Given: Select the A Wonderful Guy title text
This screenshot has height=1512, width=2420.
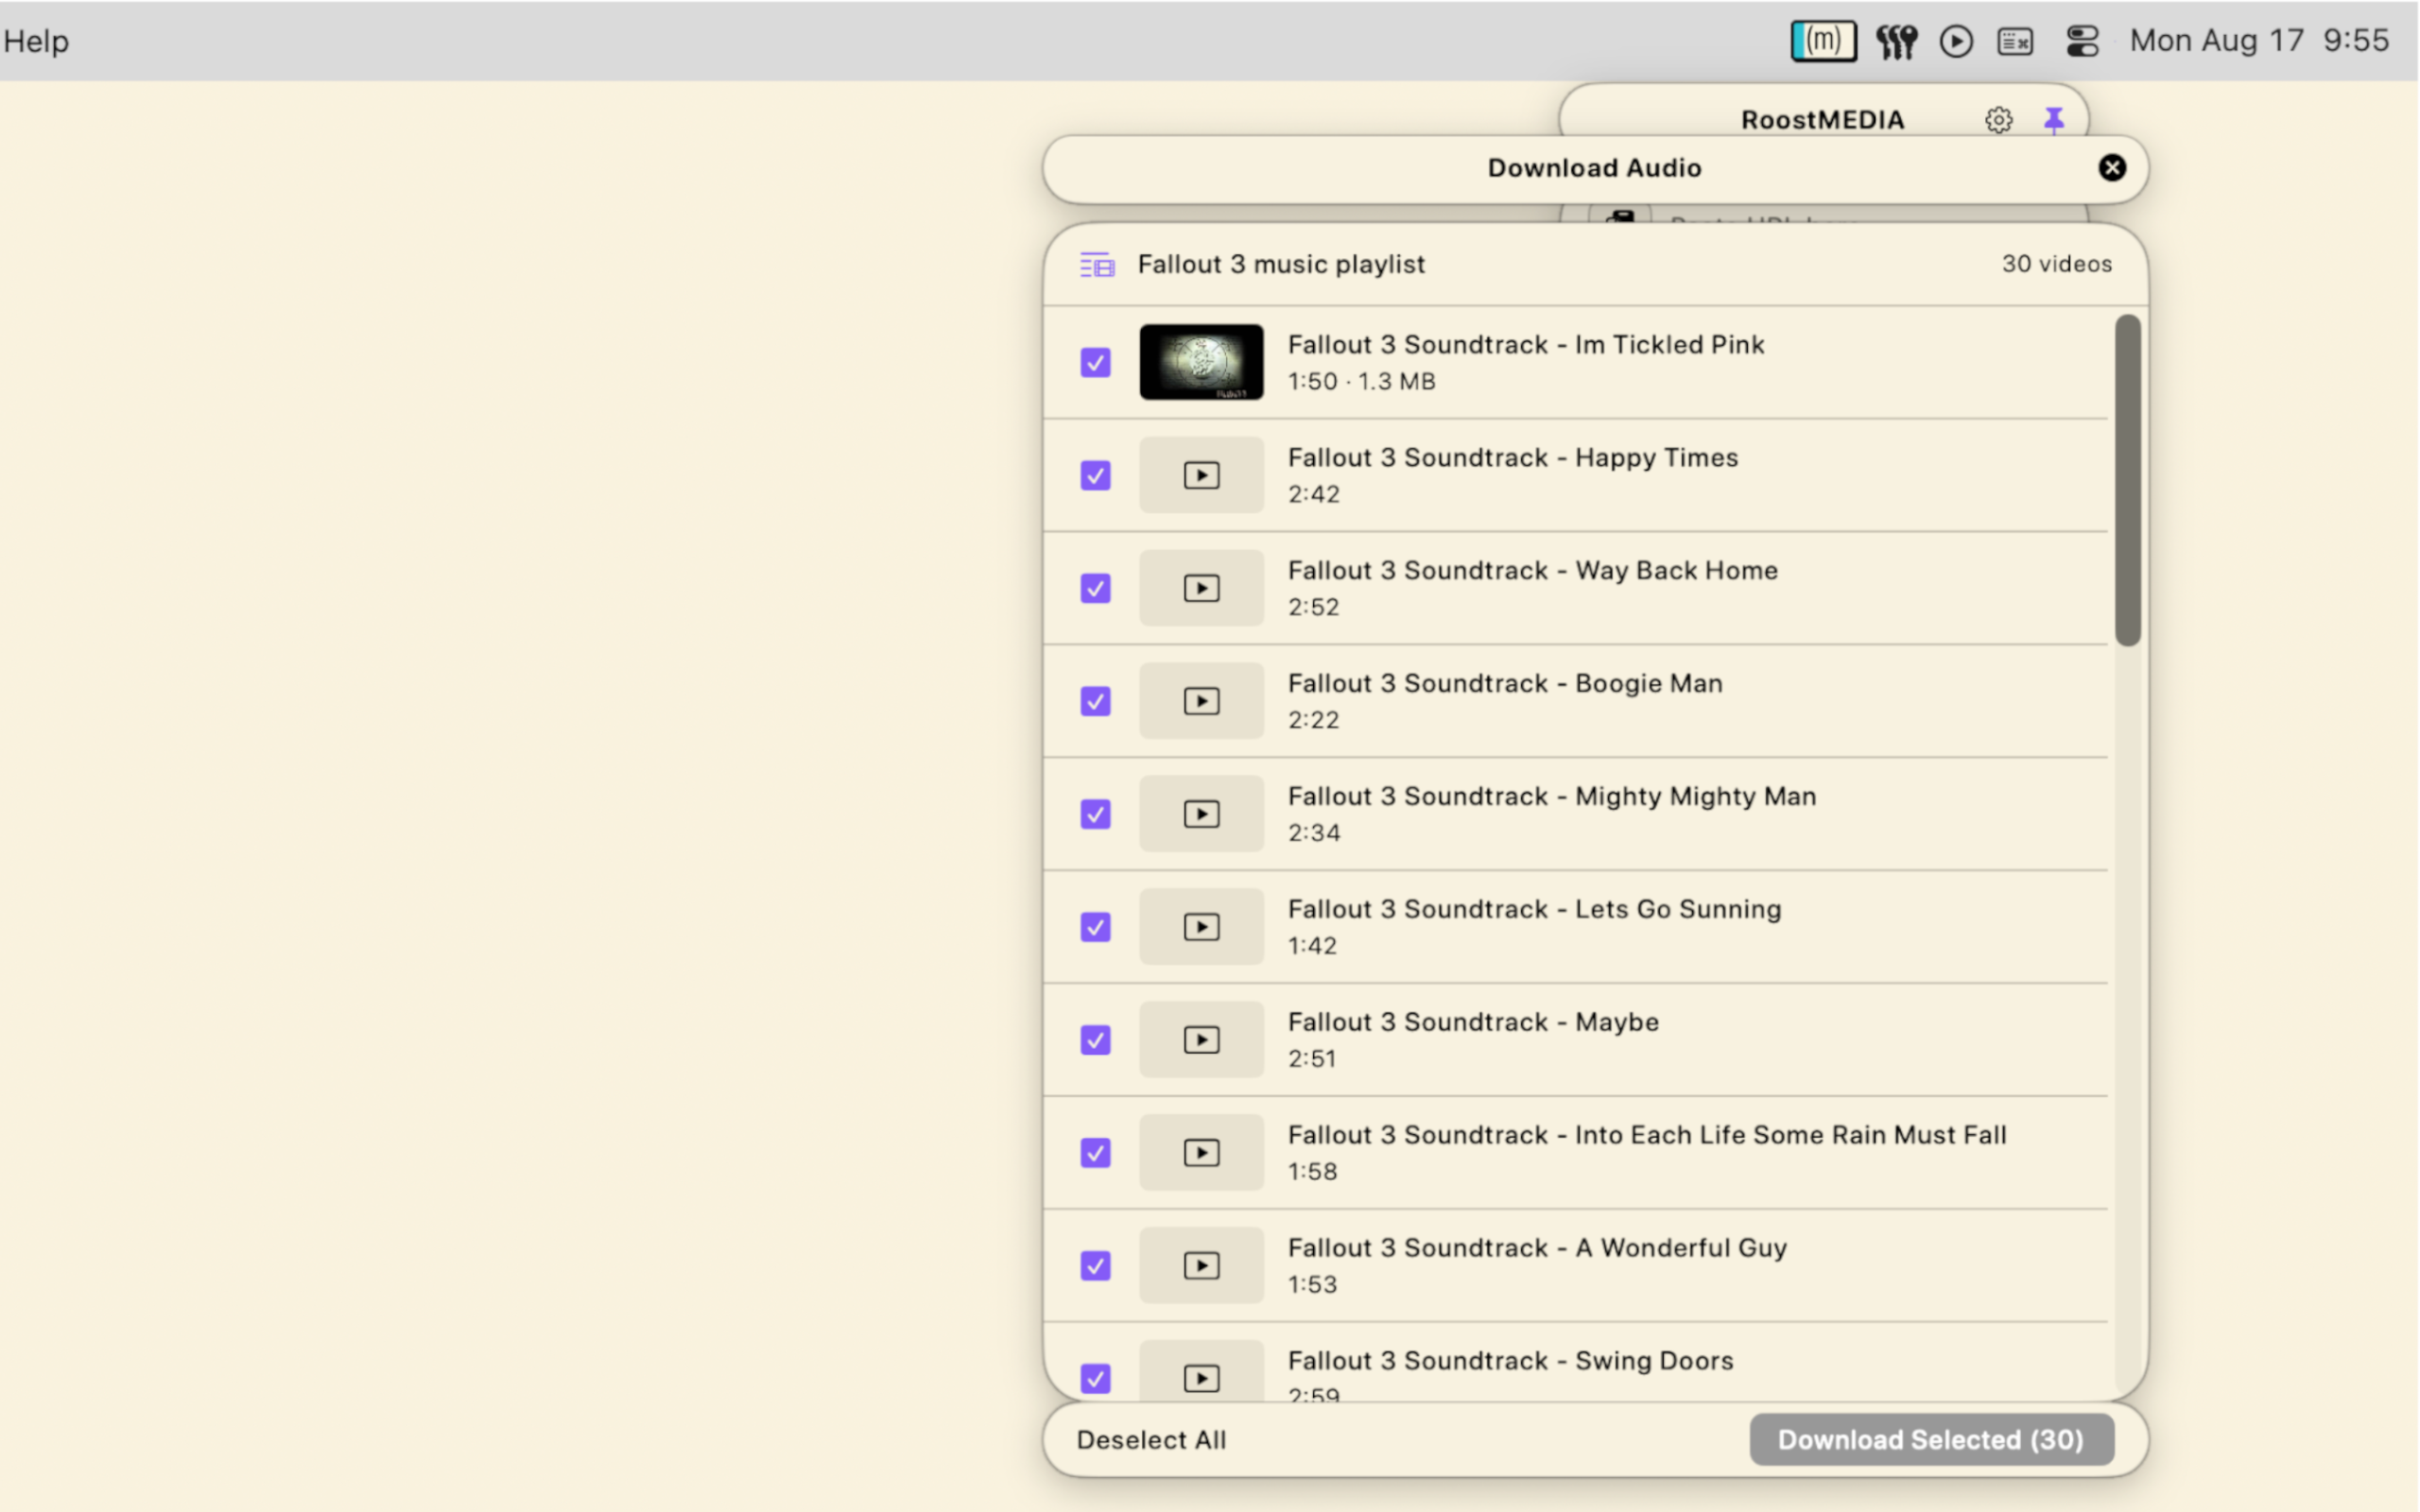Looking at the screenshot, I should pos(1537,1249).
